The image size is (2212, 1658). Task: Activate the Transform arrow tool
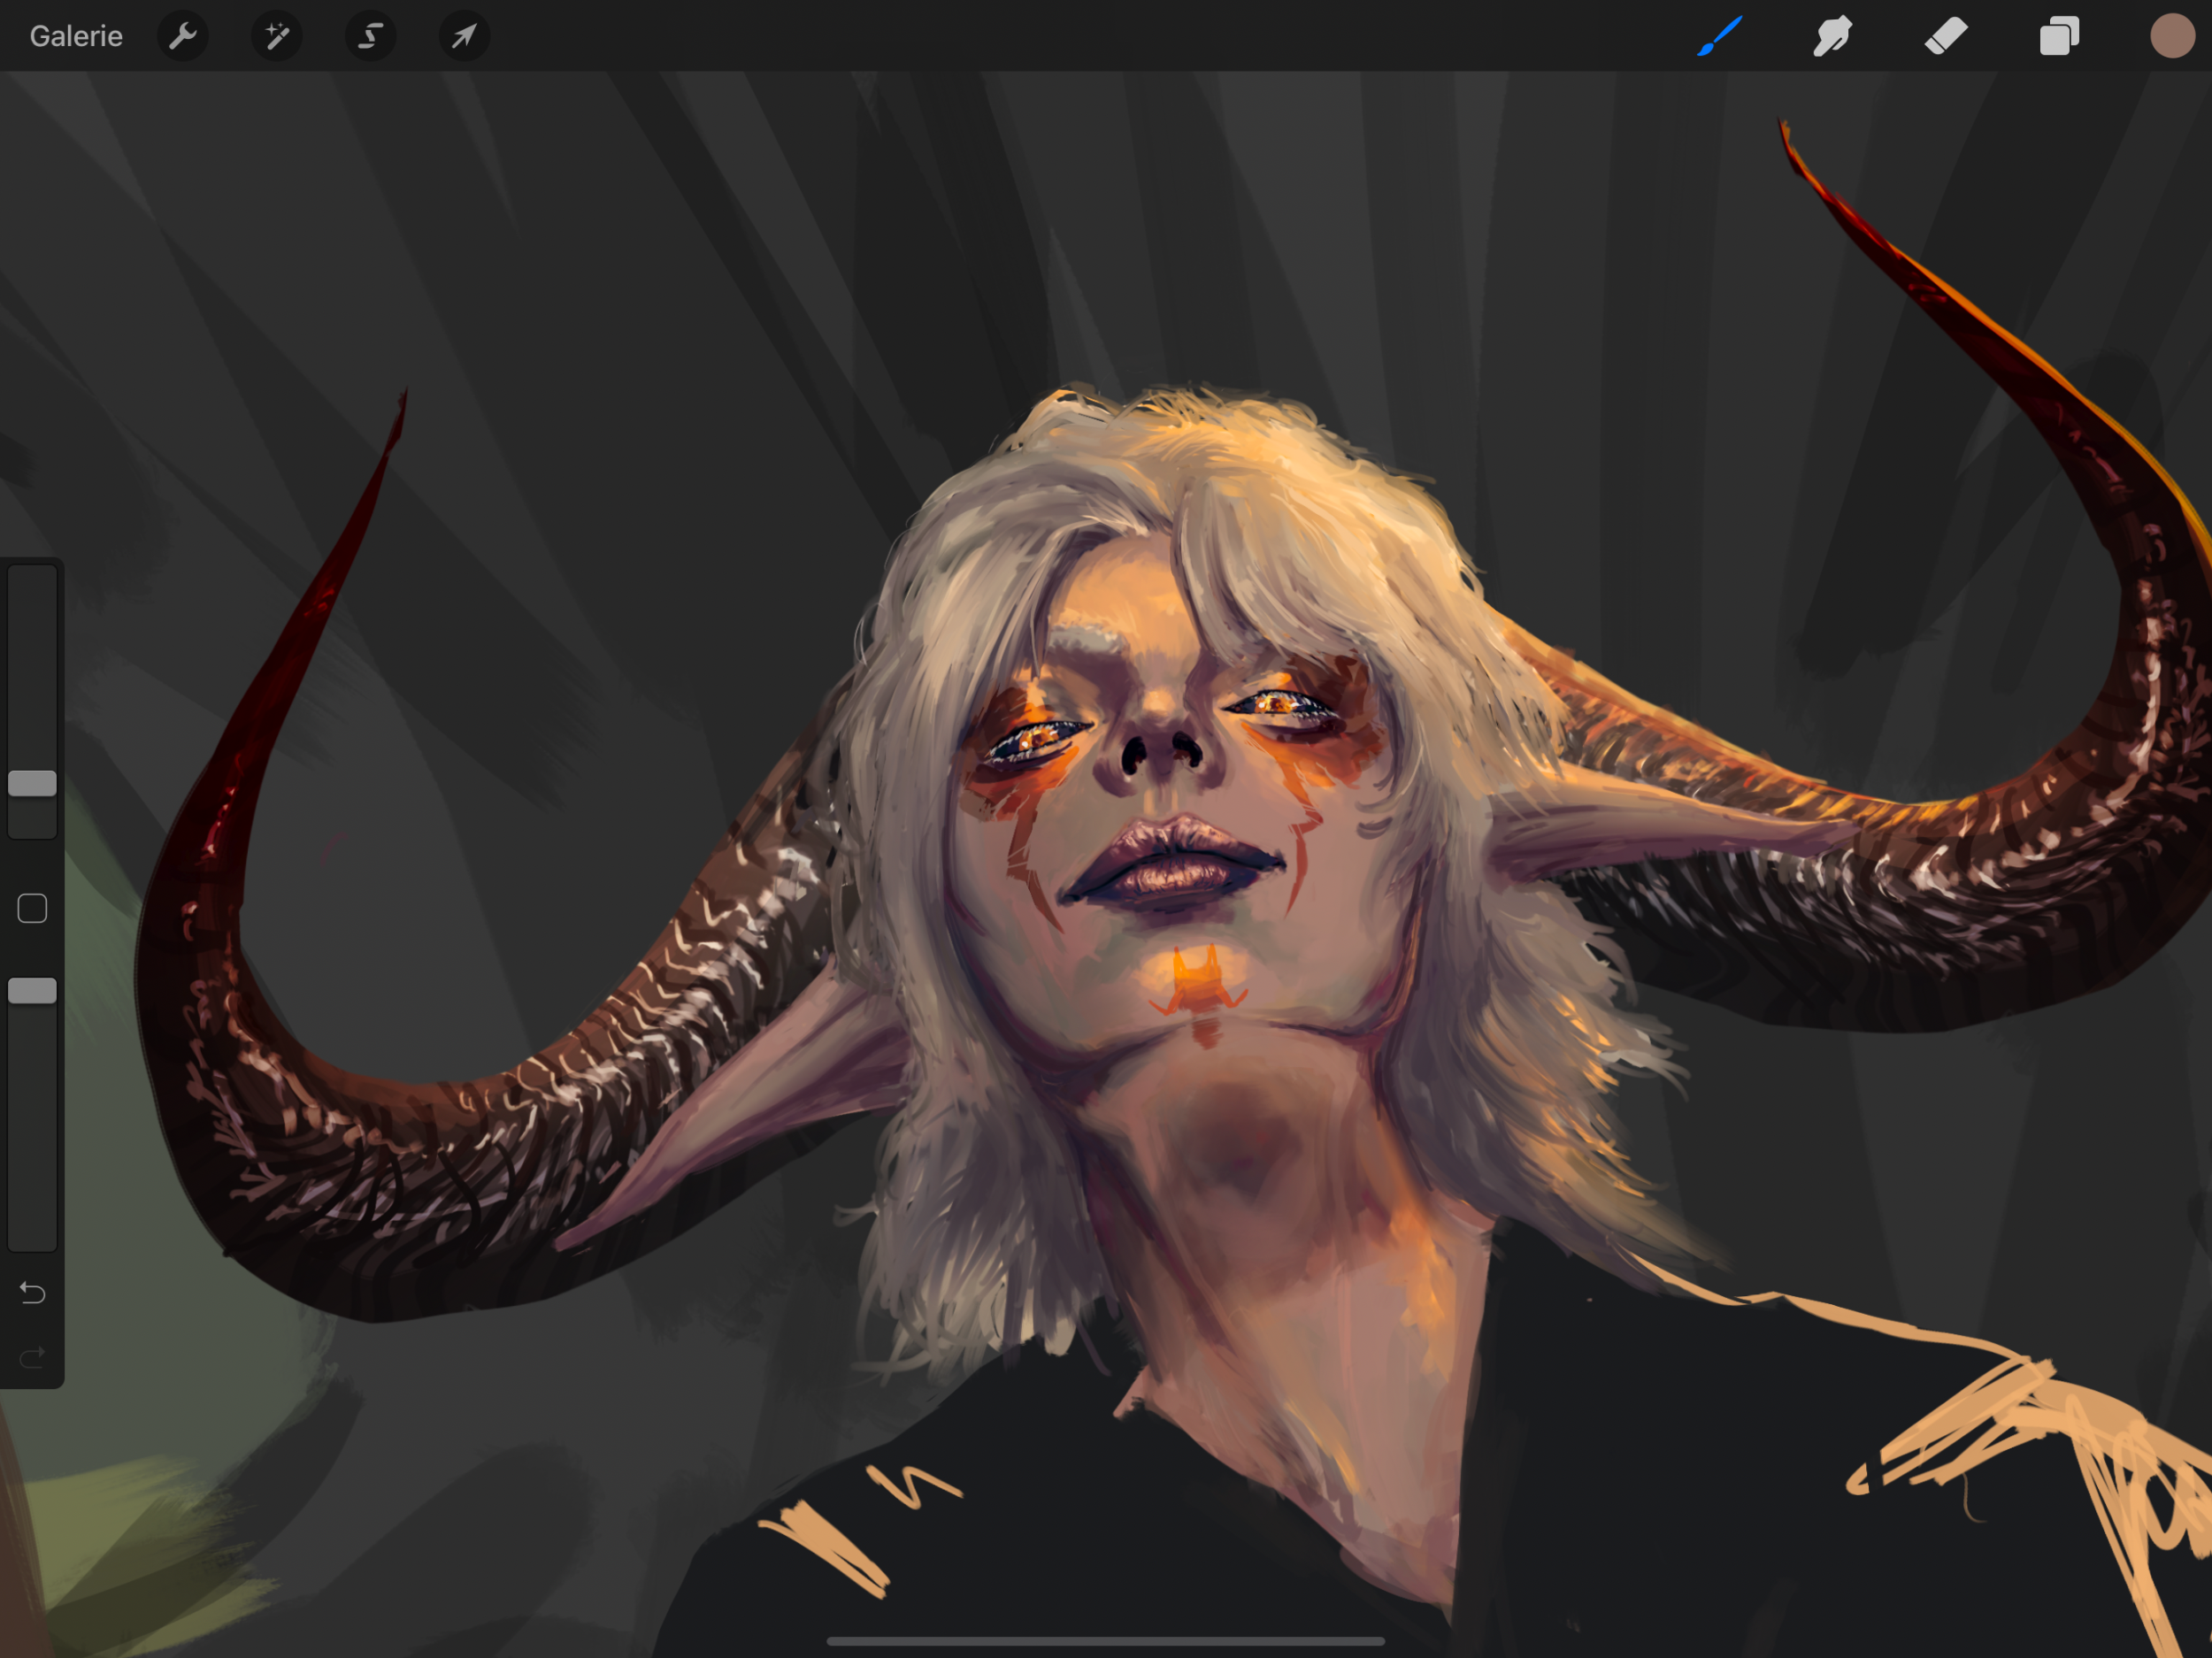[464, 37]
